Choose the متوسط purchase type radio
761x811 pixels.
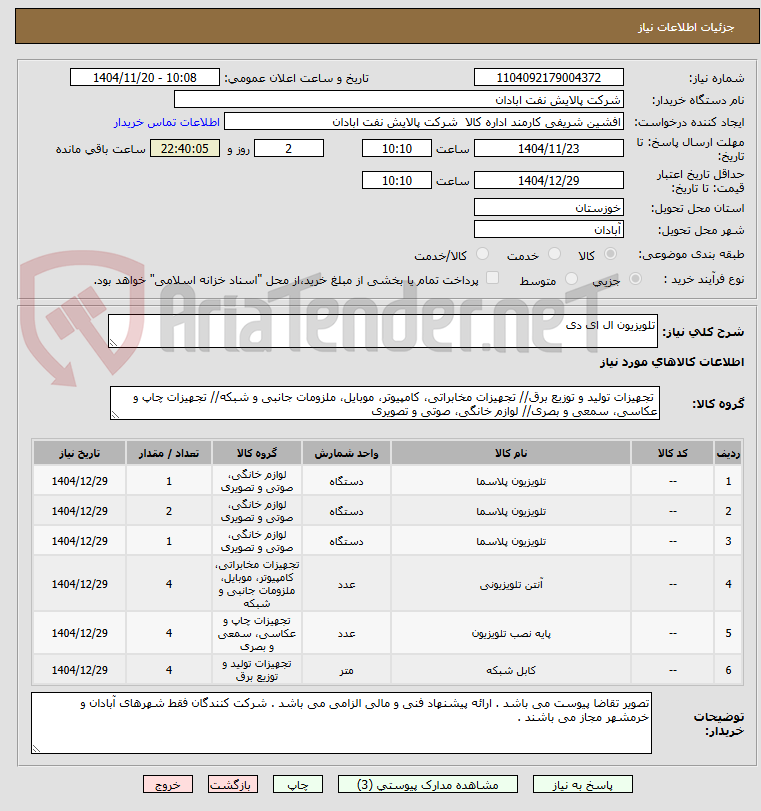click(571, 279)
